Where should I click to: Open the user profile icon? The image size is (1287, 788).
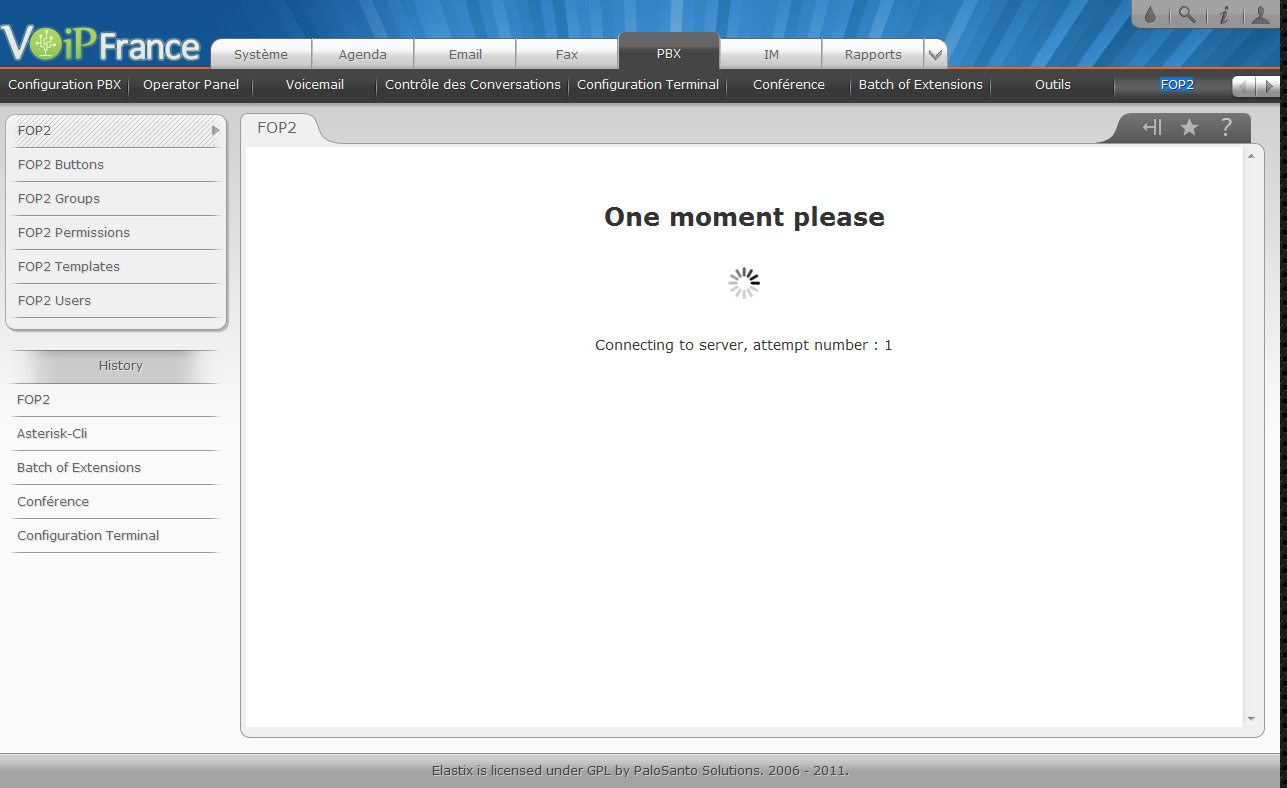click(1260, 15)
